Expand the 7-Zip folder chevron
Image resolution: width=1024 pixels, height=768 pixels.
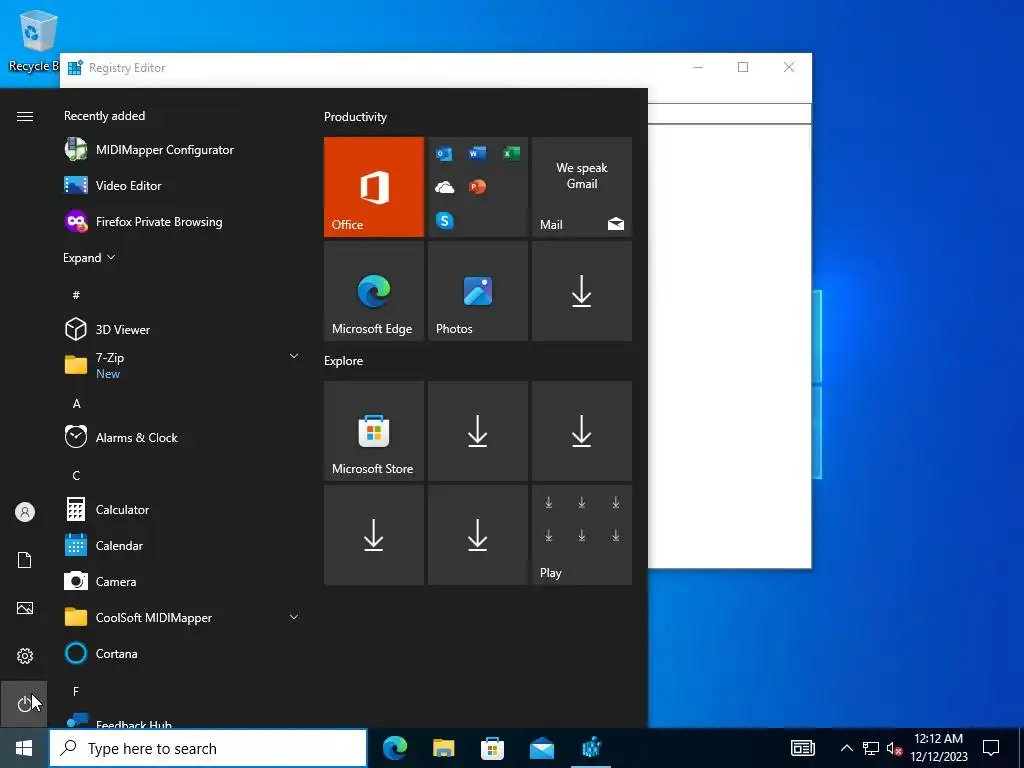[294, 356]
